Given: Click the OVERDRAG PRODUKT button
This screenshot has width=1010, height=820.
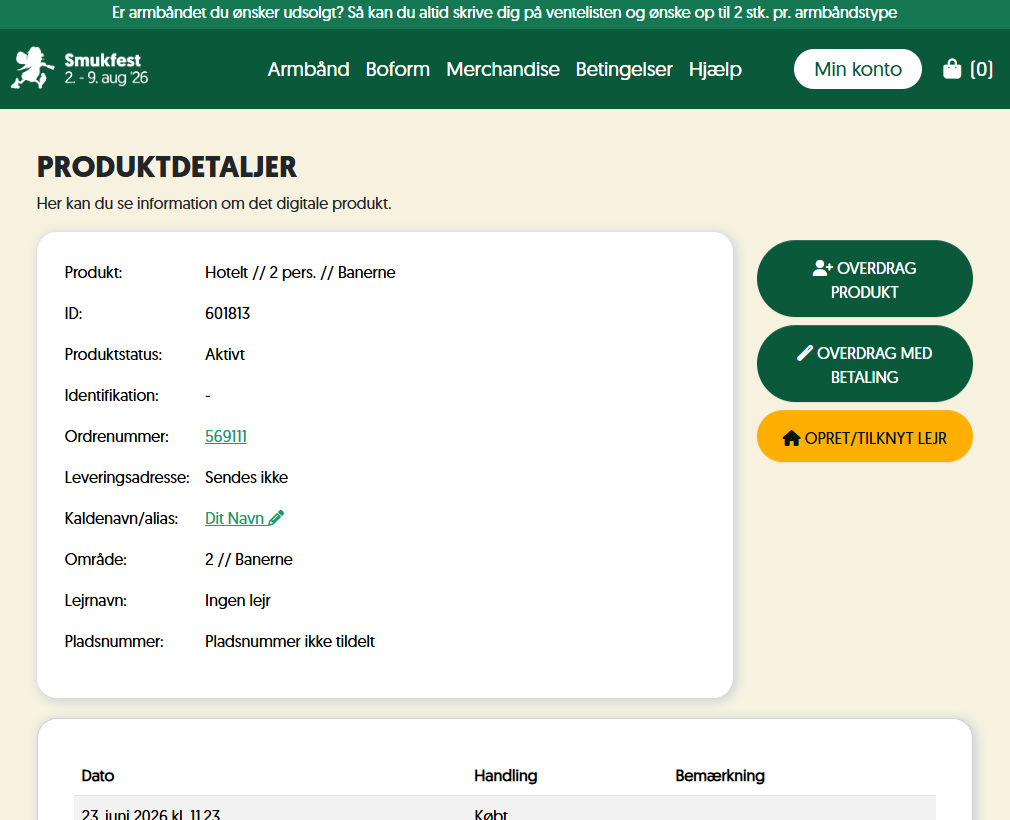Looking at the screenshot, I should (x=864, y=279).
